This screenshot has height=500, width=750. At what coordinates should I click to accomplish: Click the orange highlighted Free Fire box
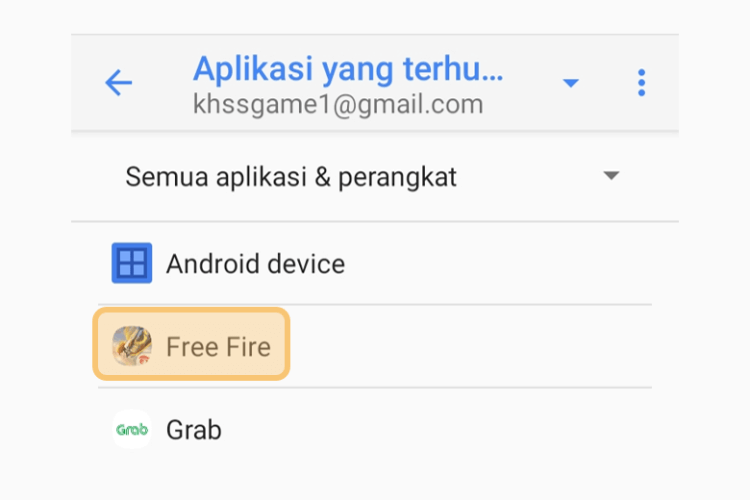pyautogui.click(x=191, y=344)
